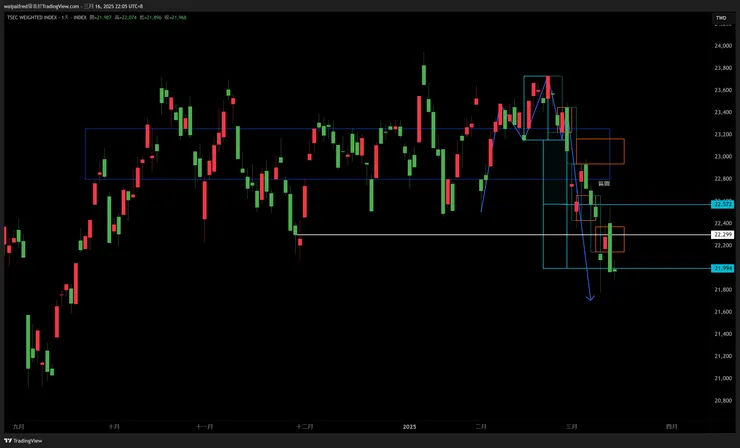Screen dimensions: 740x448
Task: Click the 23,400 price axis label
Action: (x=723, y=112)
